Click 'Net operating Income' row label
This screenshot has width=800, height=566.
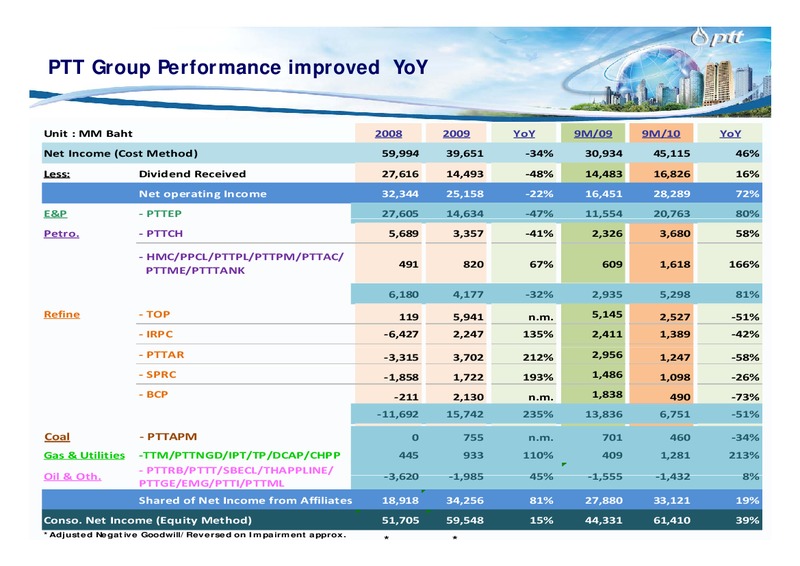tap(203, 194)
